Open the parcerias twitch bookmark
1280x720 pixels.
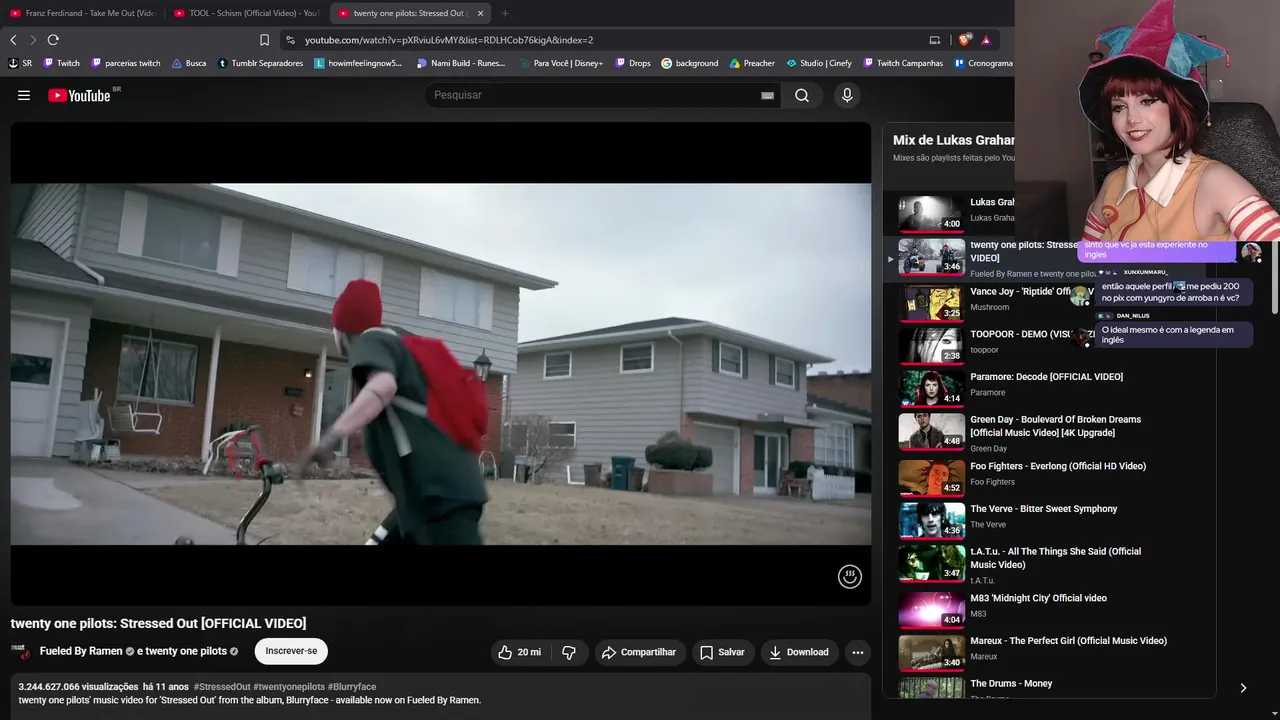click(x=126, y=63)
